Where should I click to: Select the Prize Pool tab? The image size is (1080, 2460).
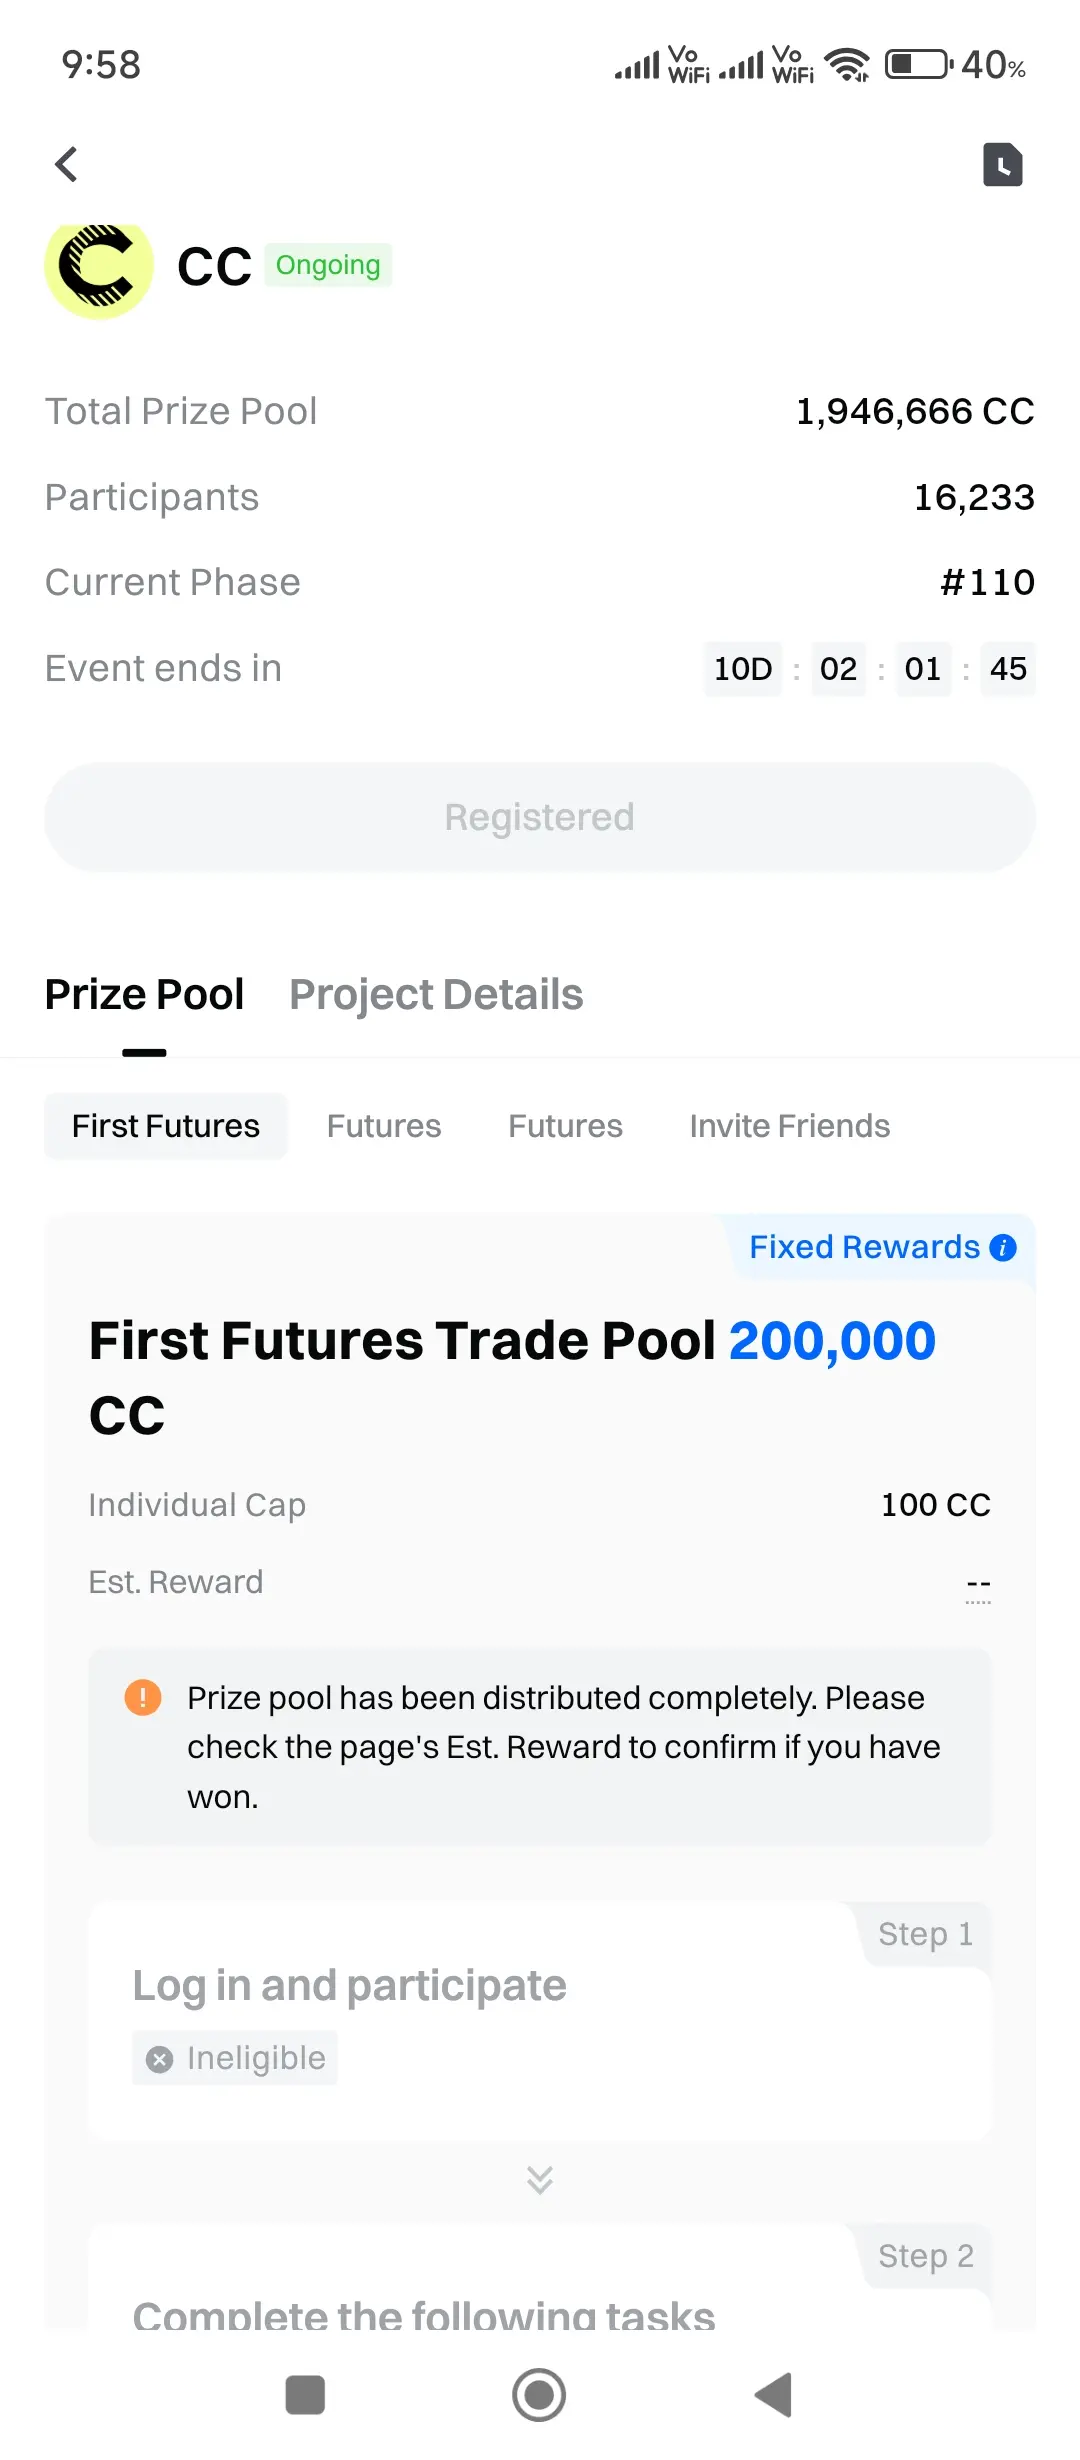pyautogui.click(x=145, y=995)
